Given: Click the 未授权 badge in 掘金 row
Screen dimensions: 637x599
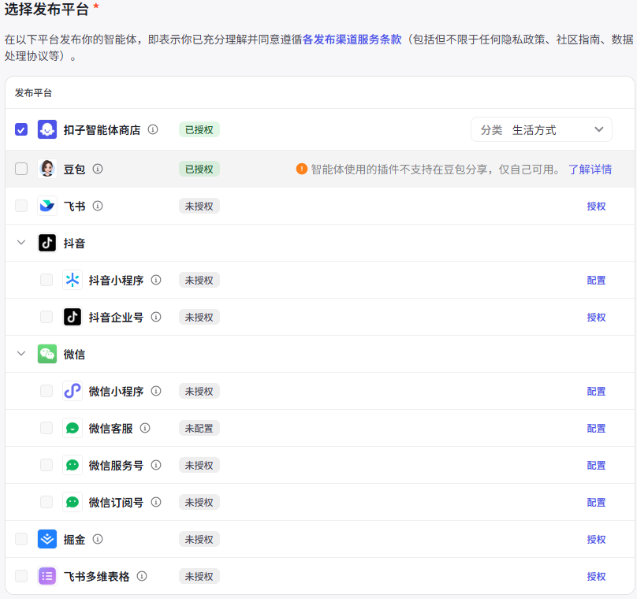Looking at the screenshot, I should pos(199,539).
